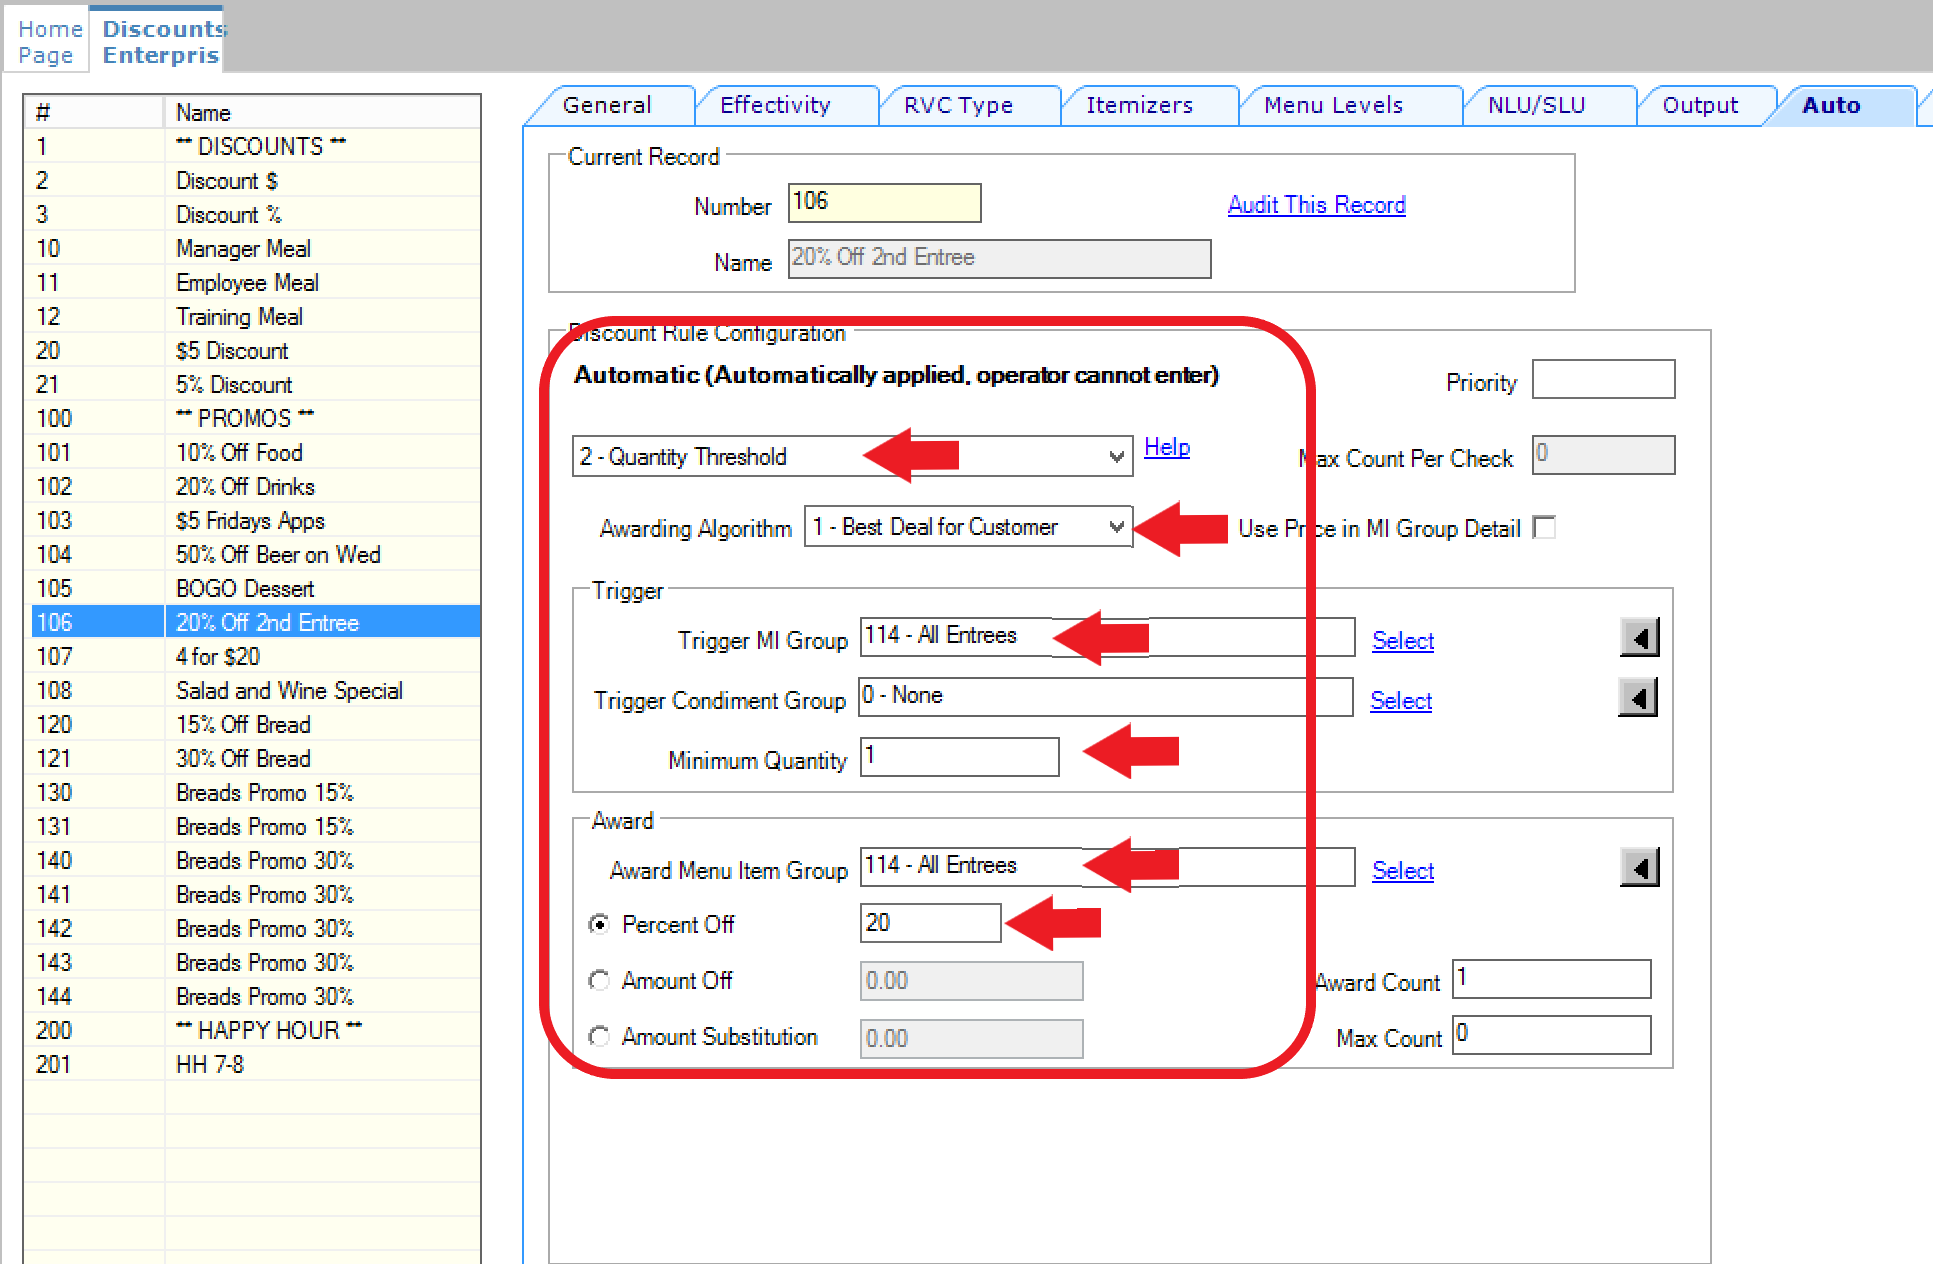Click the Trigger MI Group field
The height and width of the screenshot is (1264, 1933).
coord(1107,636)
